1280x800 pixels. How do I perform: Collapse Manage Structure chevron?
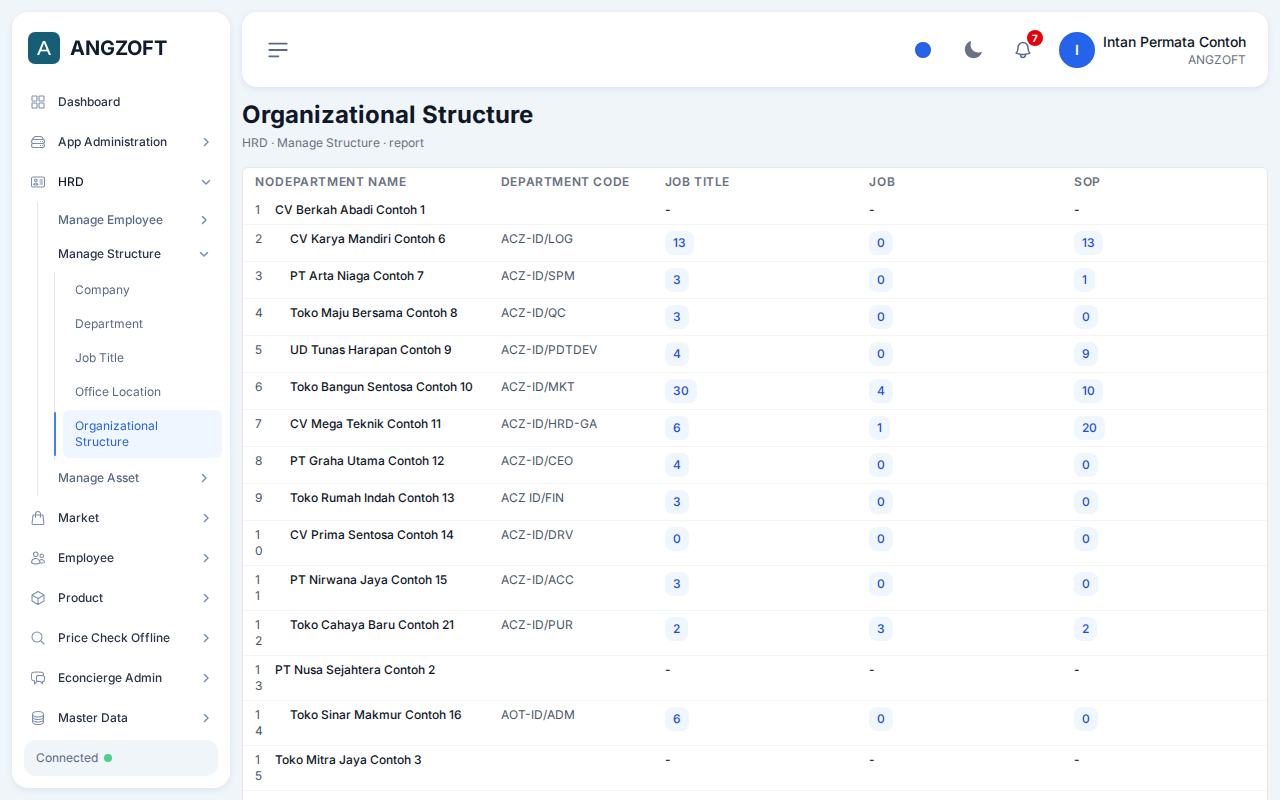(x=204, y=254)
